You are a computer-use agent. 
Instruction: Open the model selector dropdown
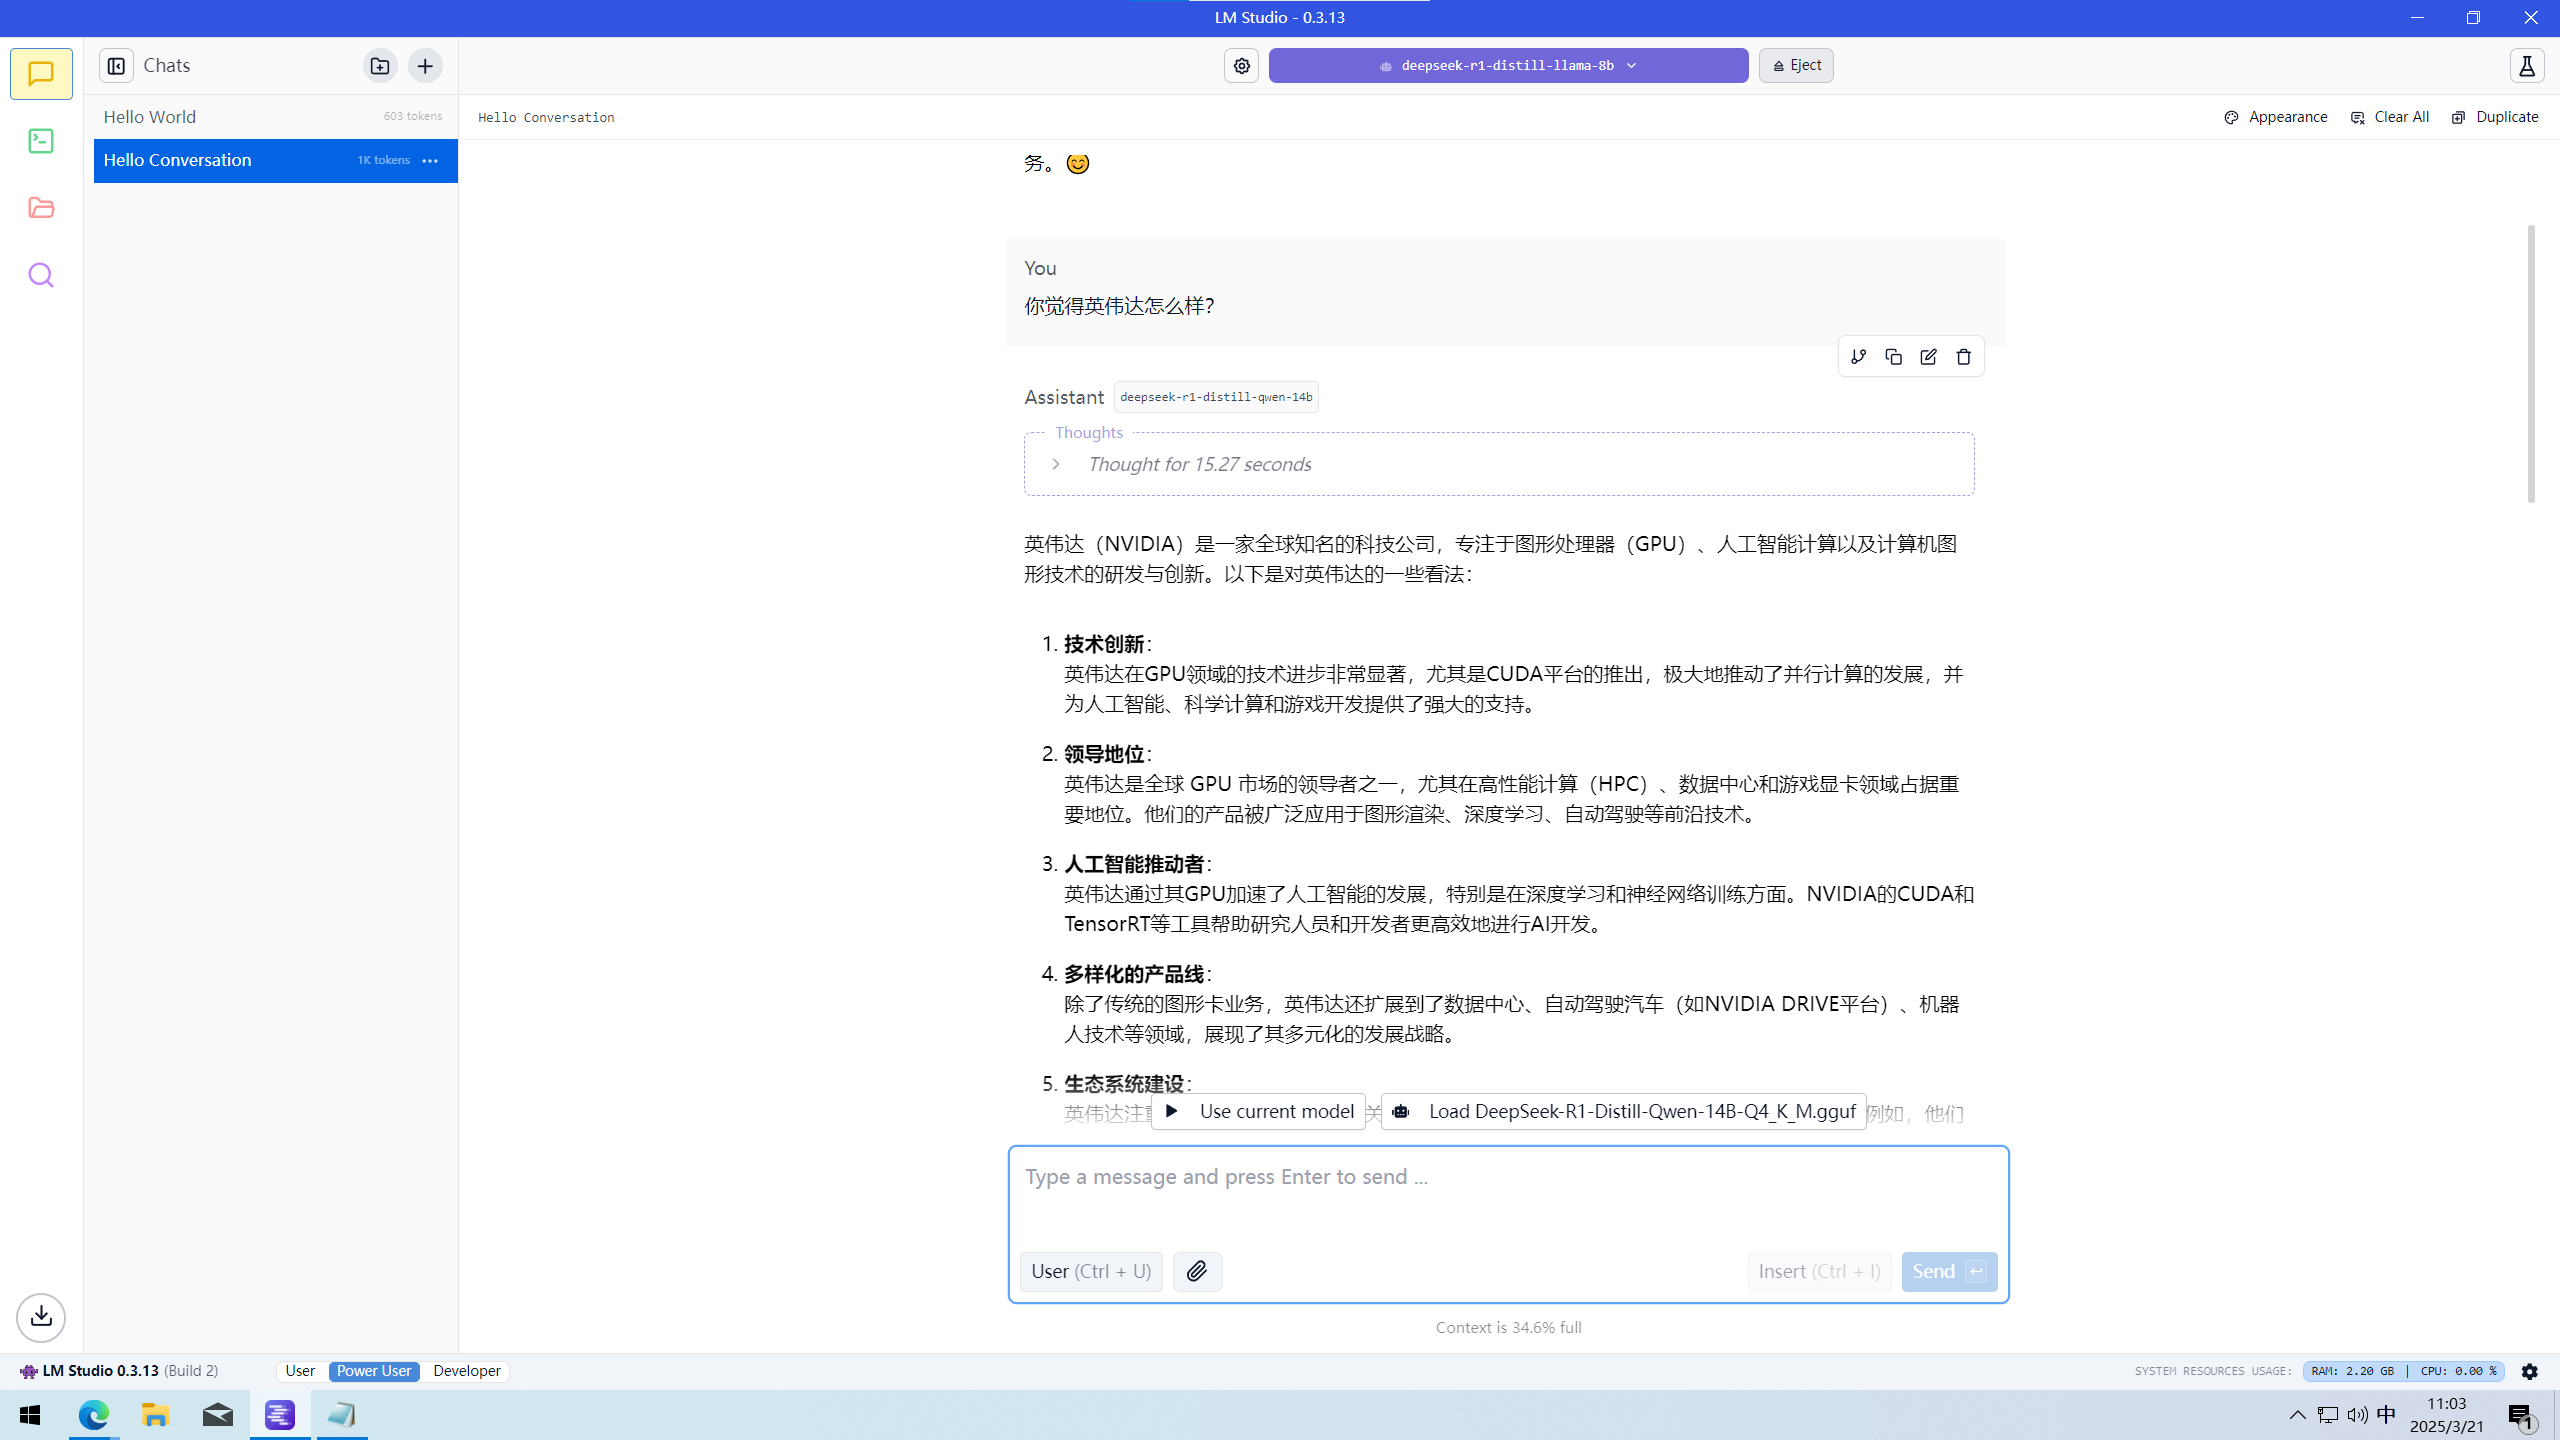coord(1508,66)
